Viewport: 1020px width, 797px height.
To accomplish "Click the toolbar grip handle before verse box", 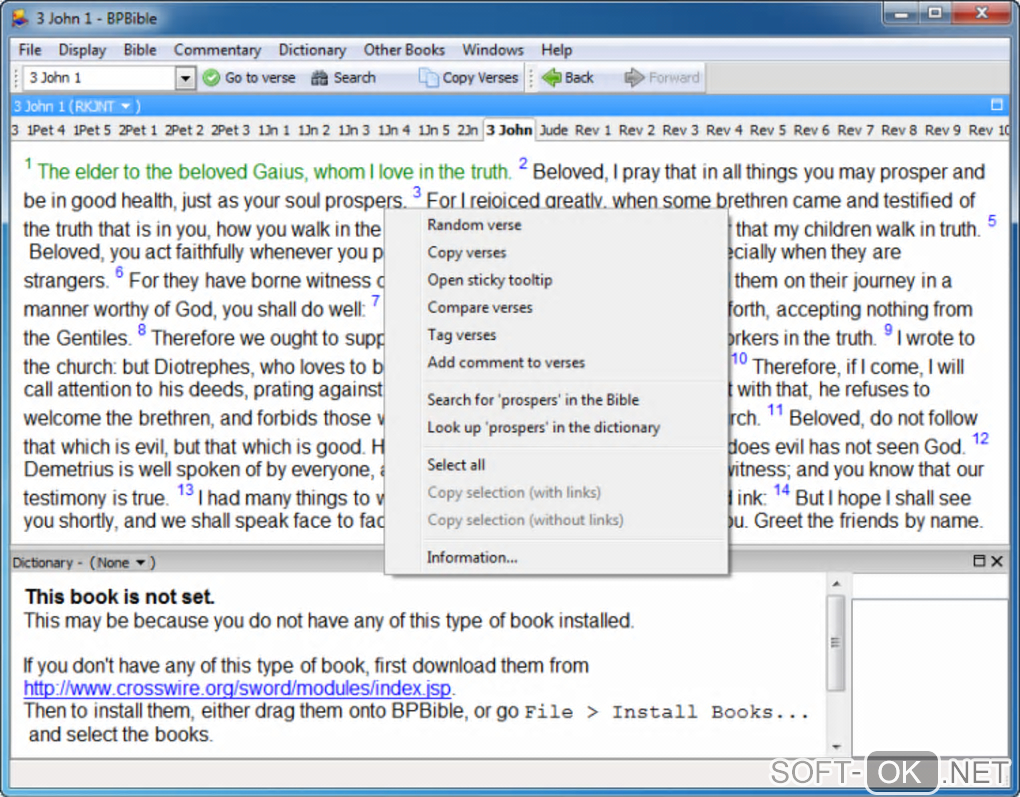I will (16, 78).
